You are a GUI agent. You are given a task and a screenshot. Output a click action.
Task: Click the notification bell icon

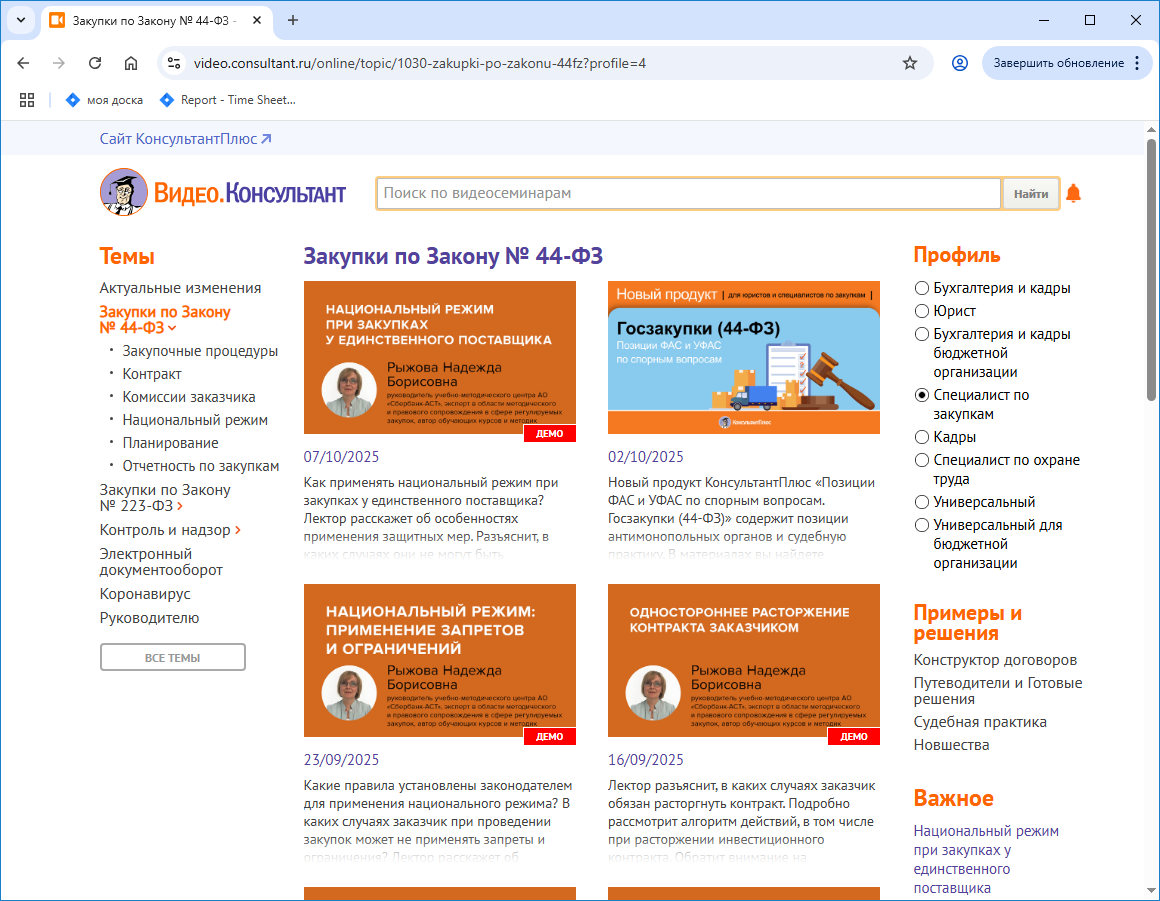(1073, 193)
